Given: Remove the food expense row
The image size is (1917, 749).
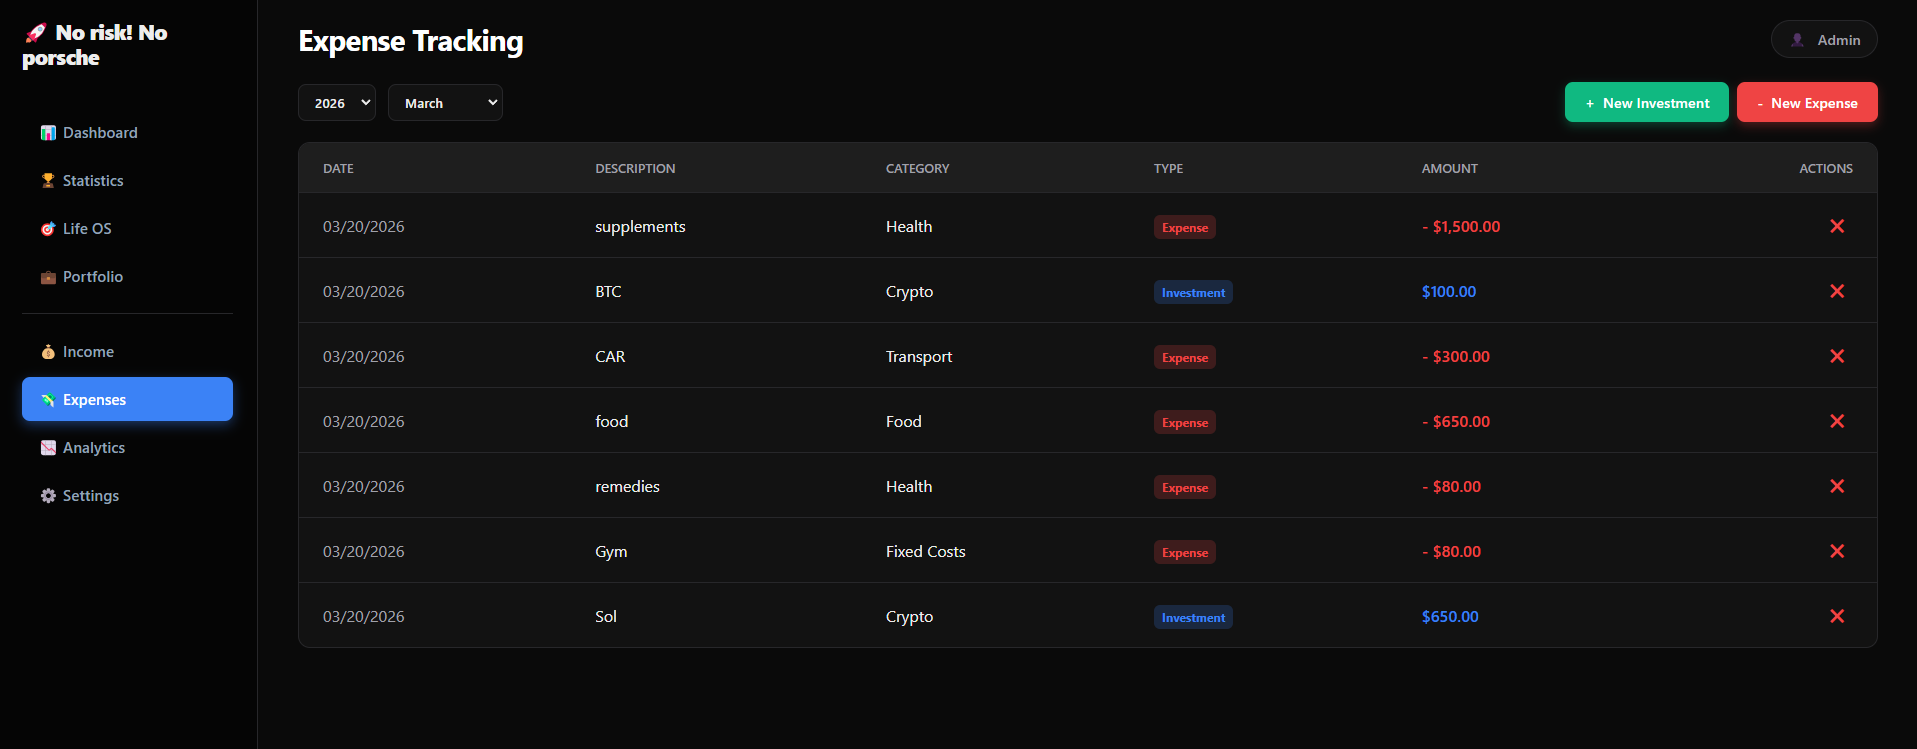Looking at the screenshot, I should (x=1836, y=421).
